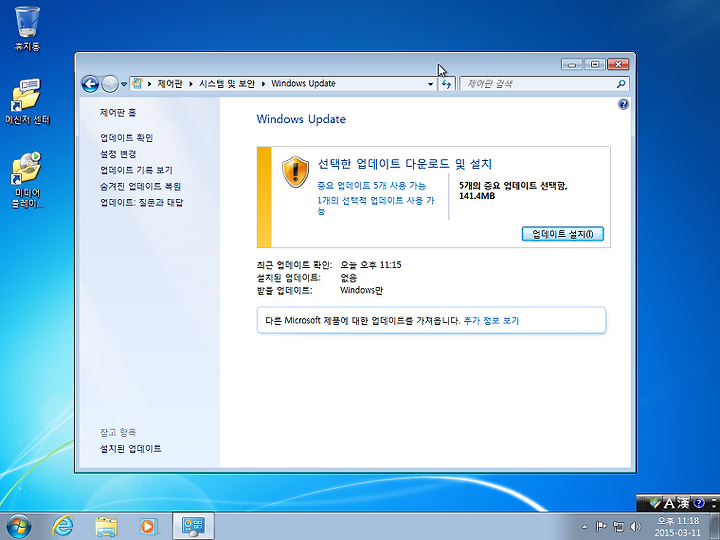Screen dimensions: 720x540
Task: Open the Windows Start orb
Action: click(19, 526)
